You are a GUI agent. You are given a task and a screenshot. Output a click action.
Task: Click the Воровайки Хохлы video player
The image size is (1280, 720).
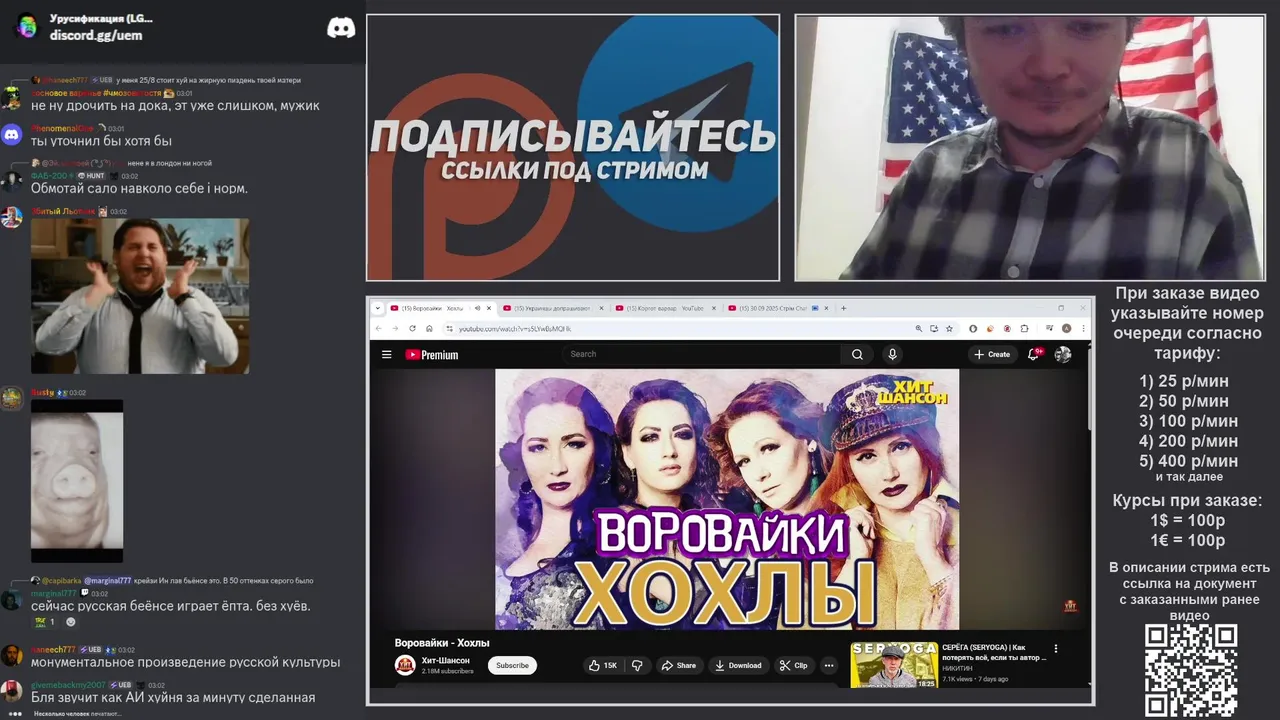[727, 499]
